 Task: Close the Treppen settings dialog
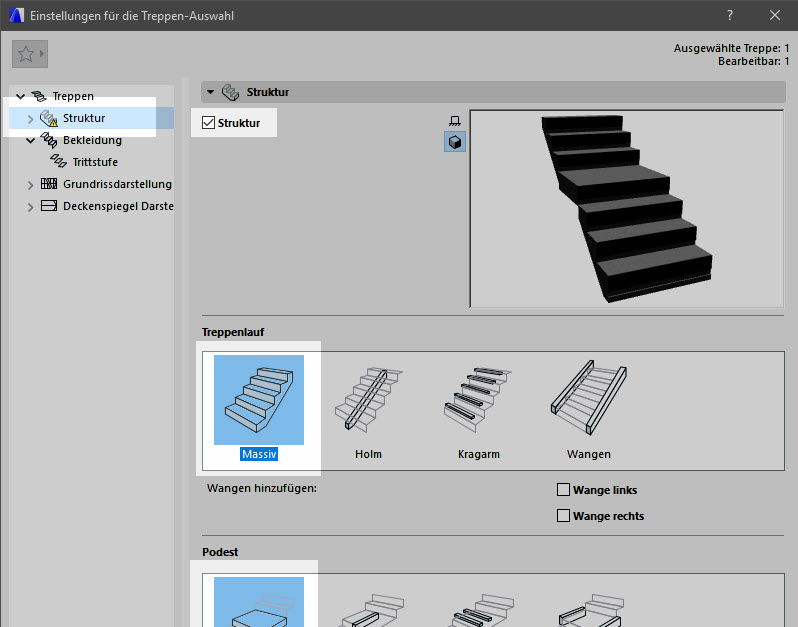point(775,15)
